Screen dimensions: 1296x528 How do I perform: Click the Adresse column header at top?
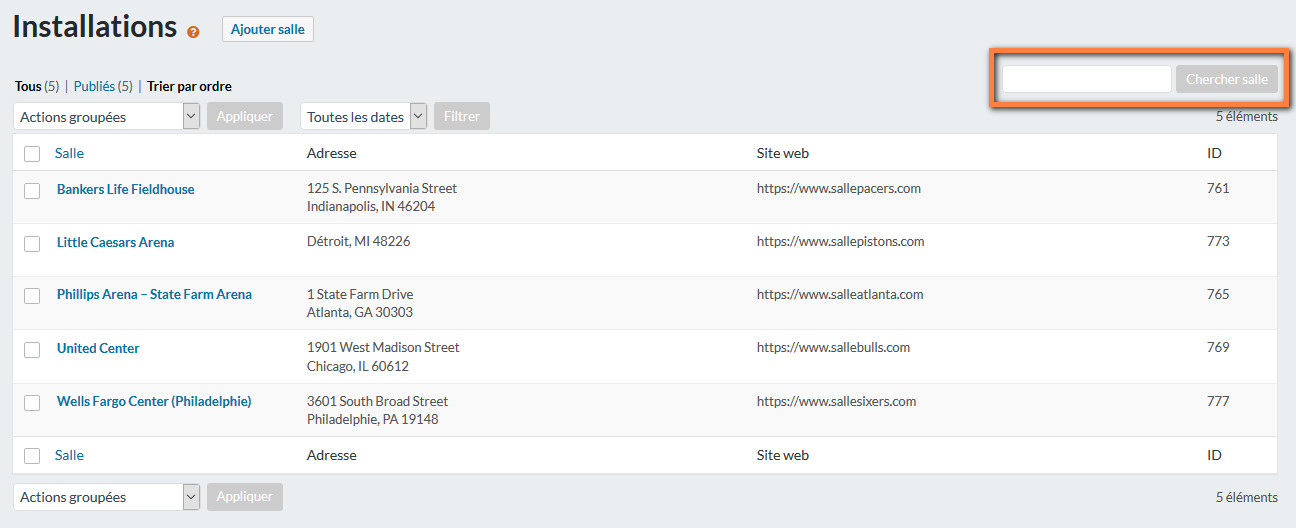pos(331,153)
